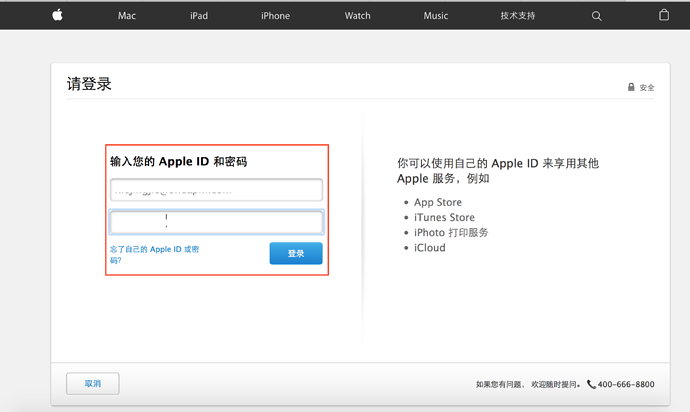Click the lock security icon
The image size is (690, 412).
pyautogui.click(x=631, y=87)
